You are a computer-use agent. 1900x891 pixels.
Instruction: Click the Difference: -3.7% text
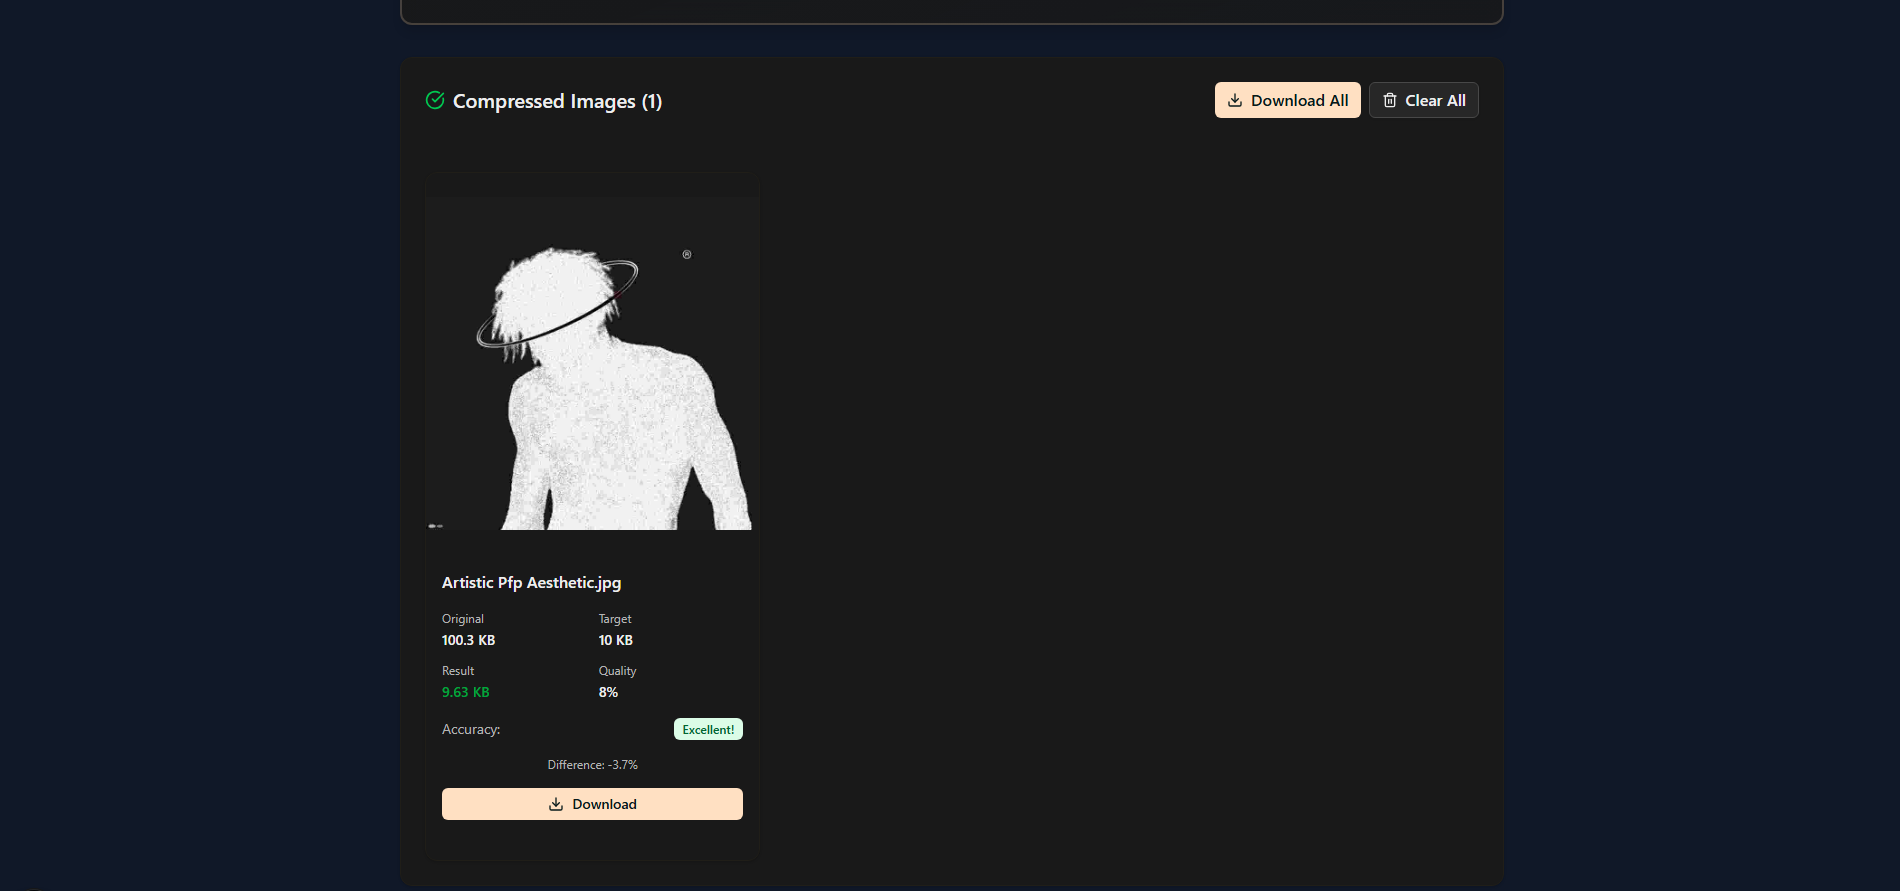(x=592, y=765)
